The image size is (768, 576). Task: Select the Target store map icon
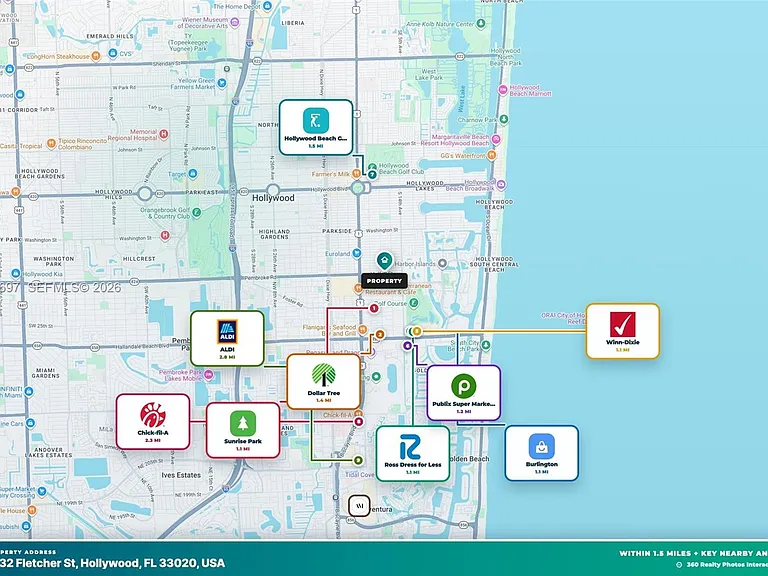tap(193, 173)
